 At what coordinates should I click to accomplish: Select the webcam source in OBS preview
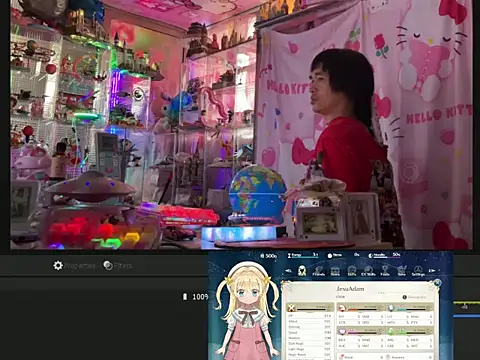click(241, 125)
